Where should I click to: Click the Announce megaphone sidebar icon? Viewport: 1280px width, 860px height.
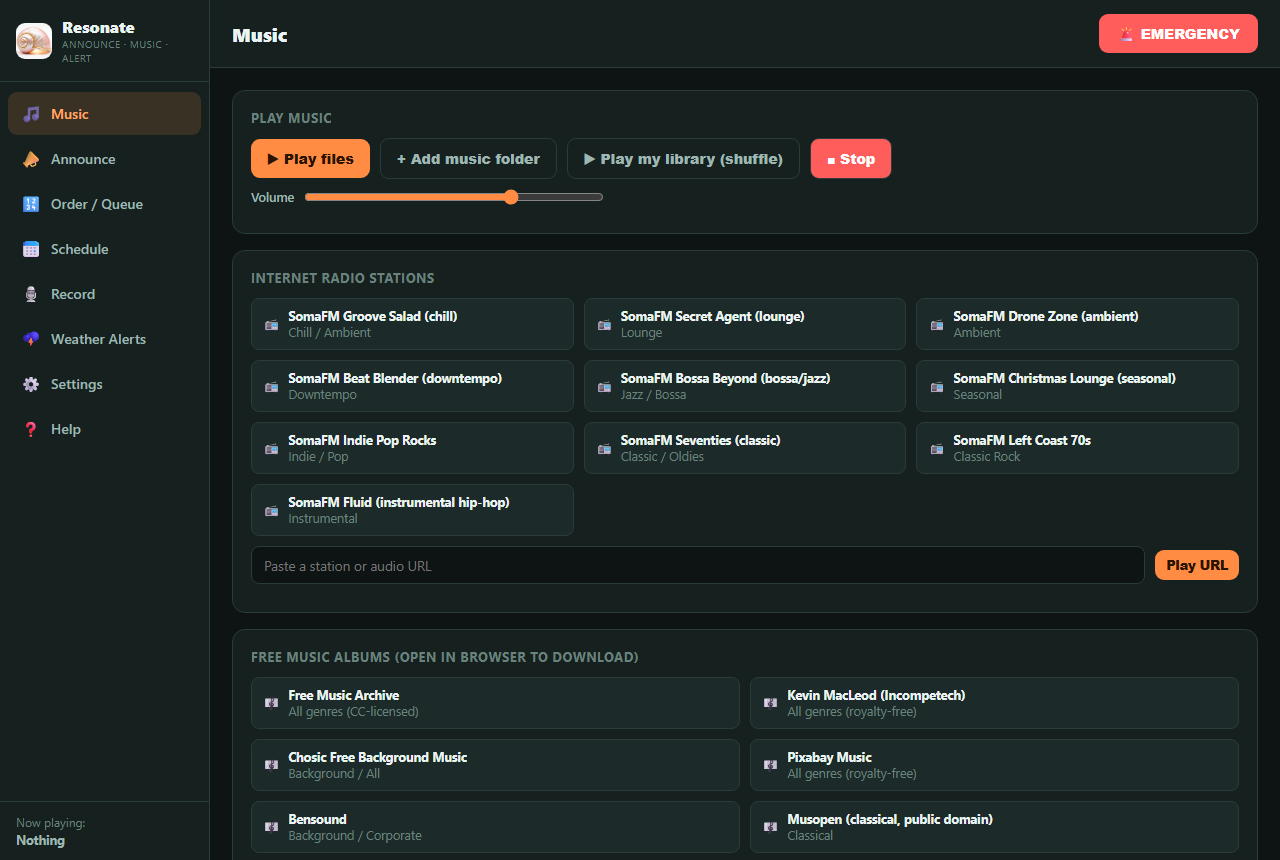coord(32,159)
